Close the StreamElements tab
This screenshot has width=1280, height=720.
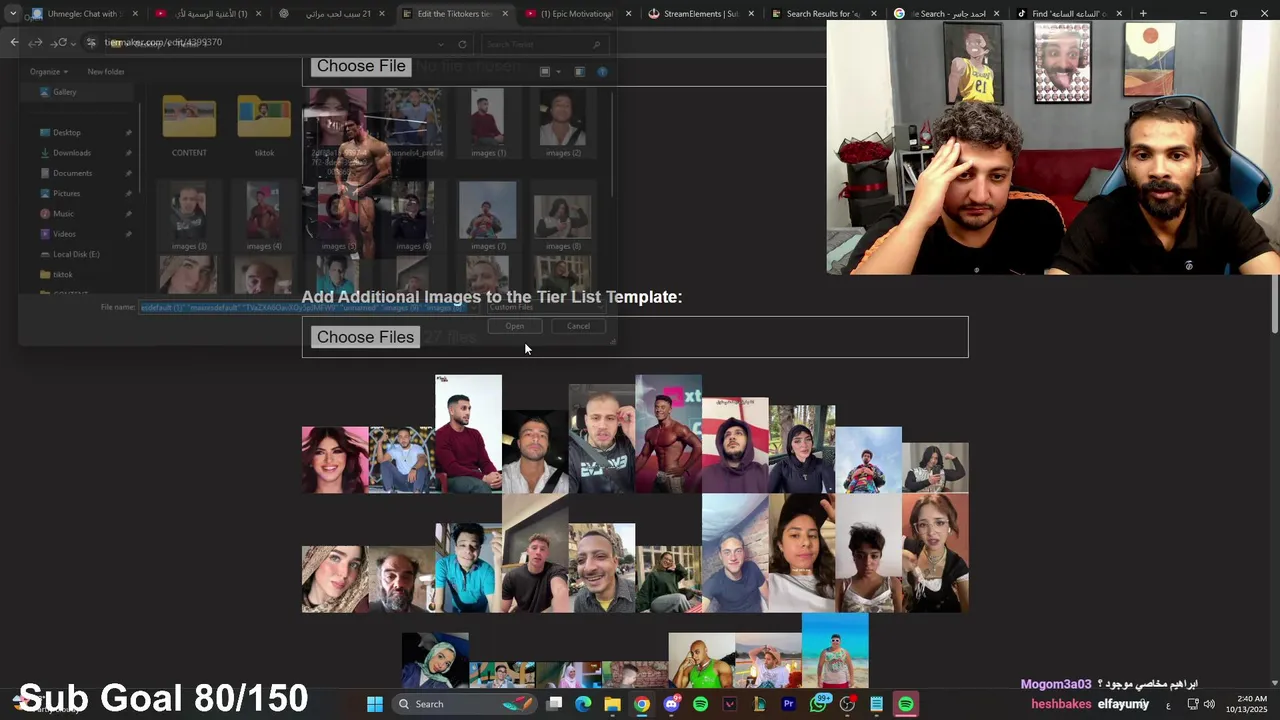[751, 14]
